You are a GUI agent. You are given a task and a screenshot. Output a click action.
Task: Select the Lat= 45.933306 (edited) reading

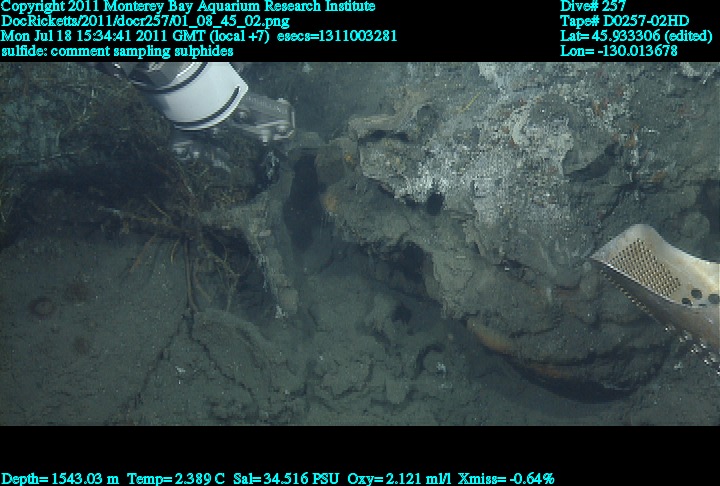coord(636,36)
